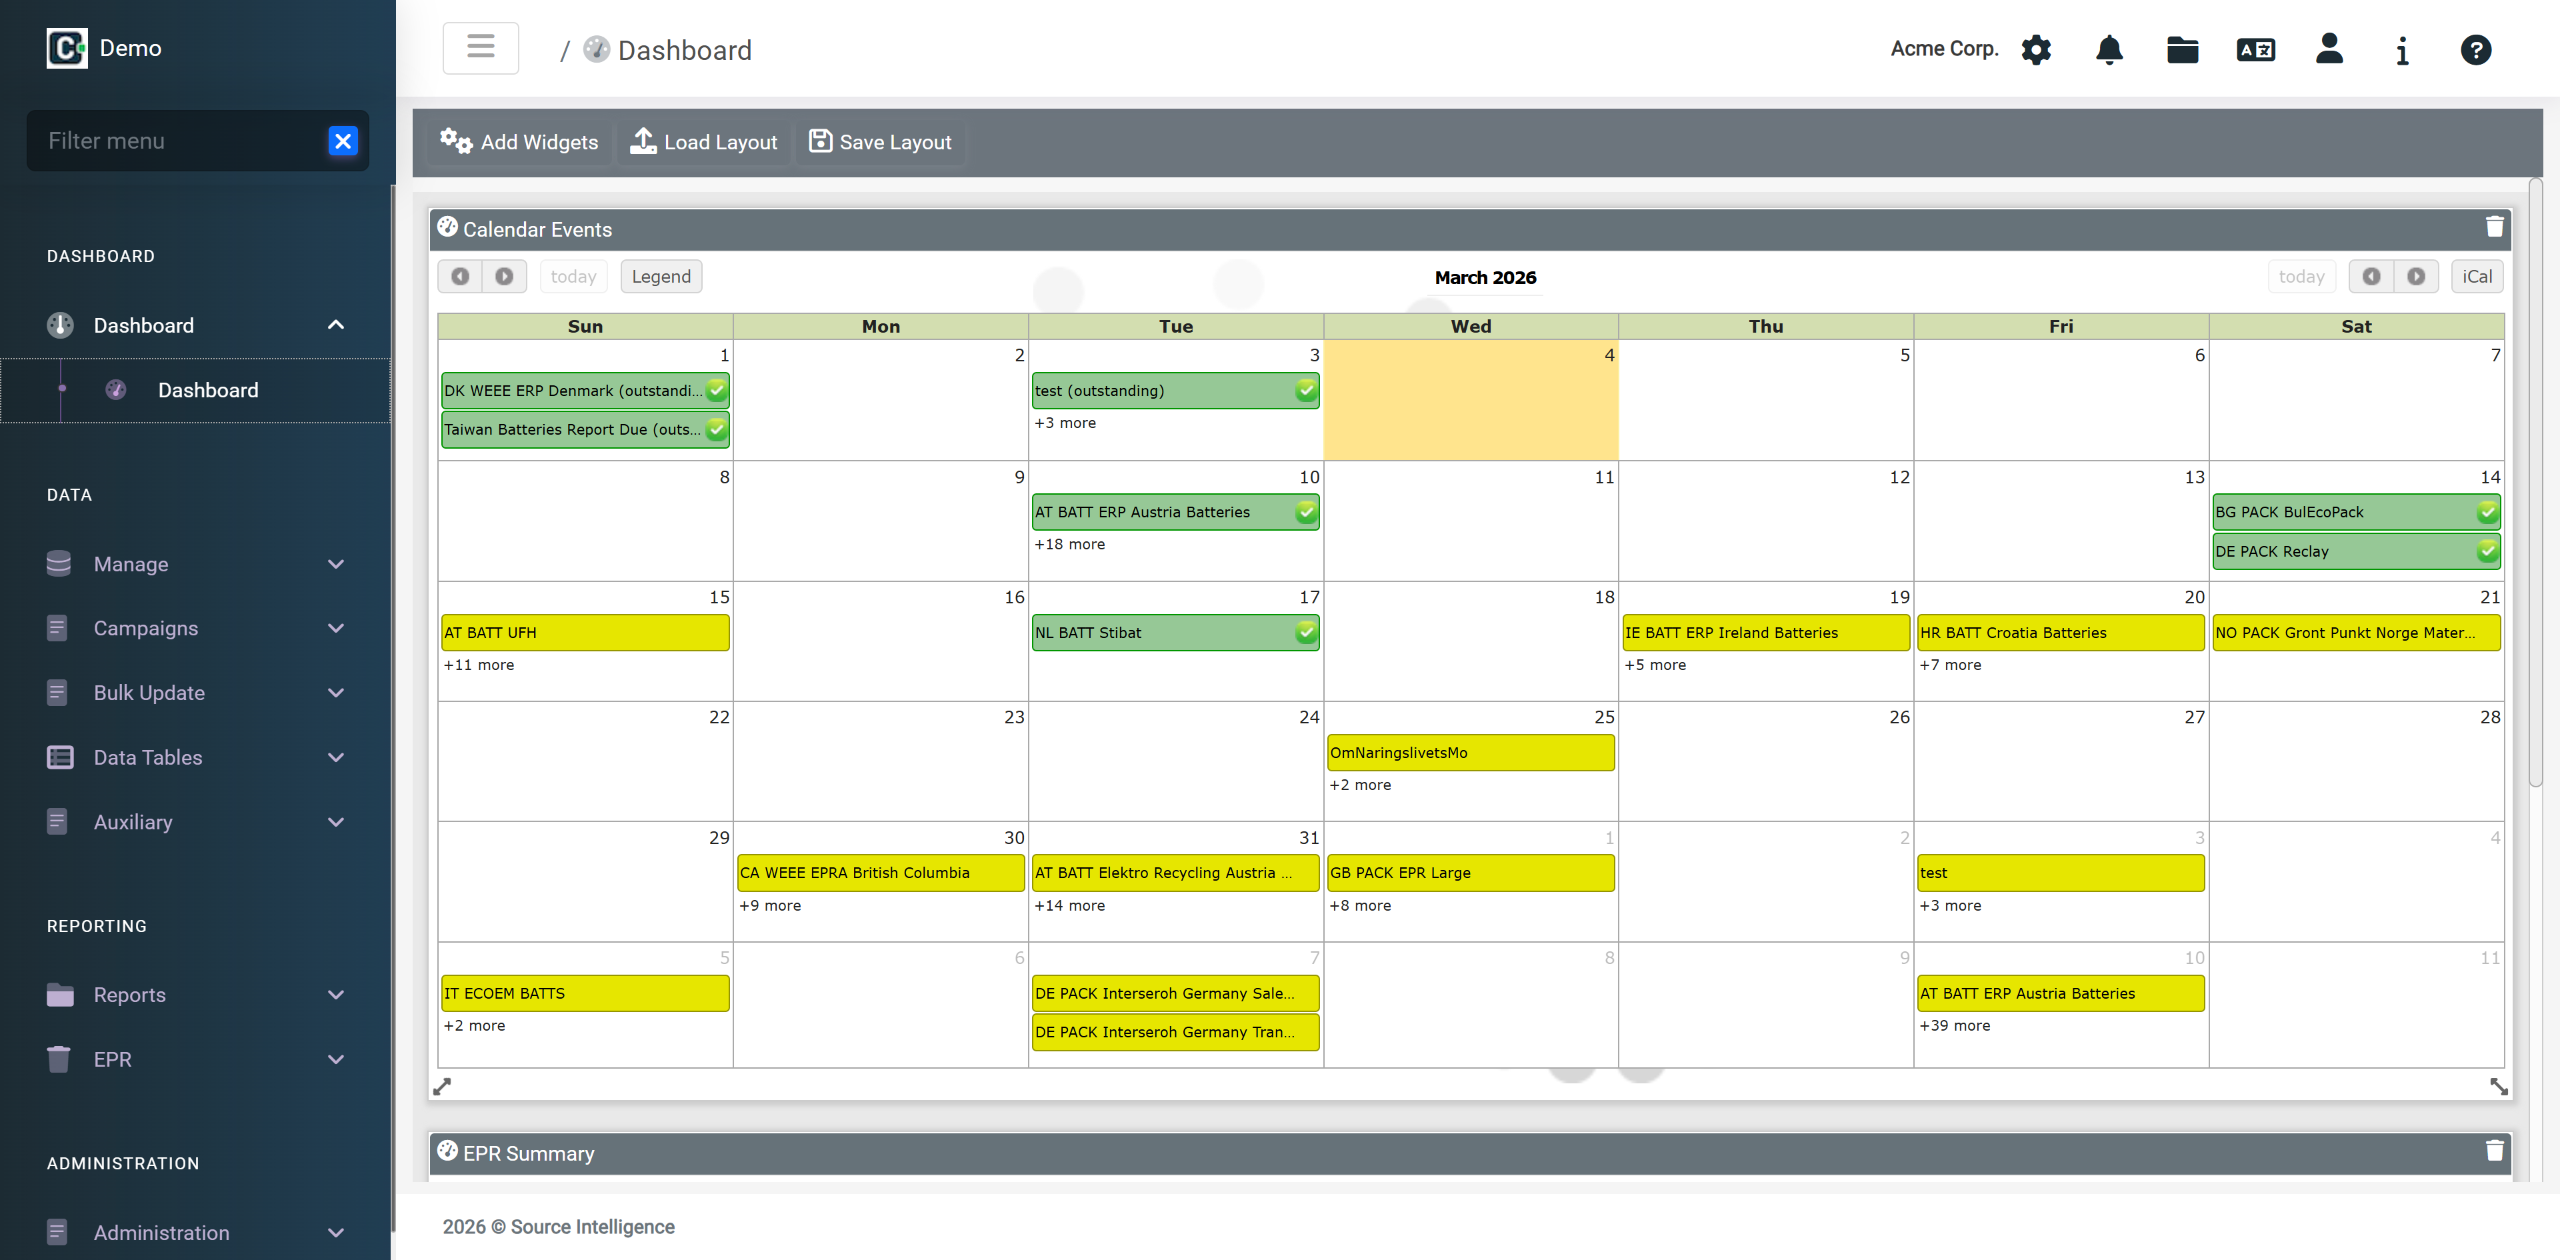Open the folder icon in top bar

[2182, 50]
